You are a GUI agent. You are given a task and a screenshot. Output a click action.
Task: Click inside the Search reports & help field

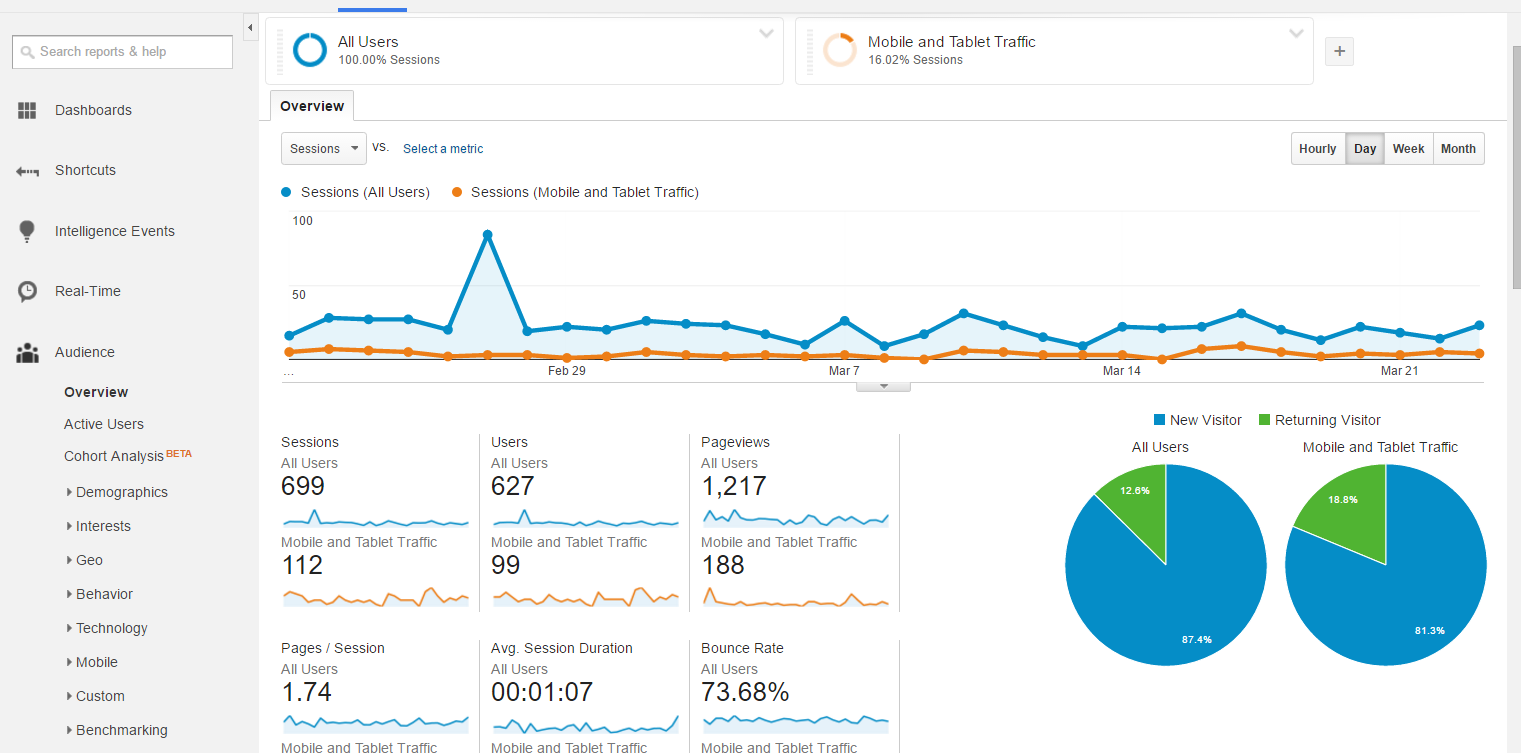(122, 51)
